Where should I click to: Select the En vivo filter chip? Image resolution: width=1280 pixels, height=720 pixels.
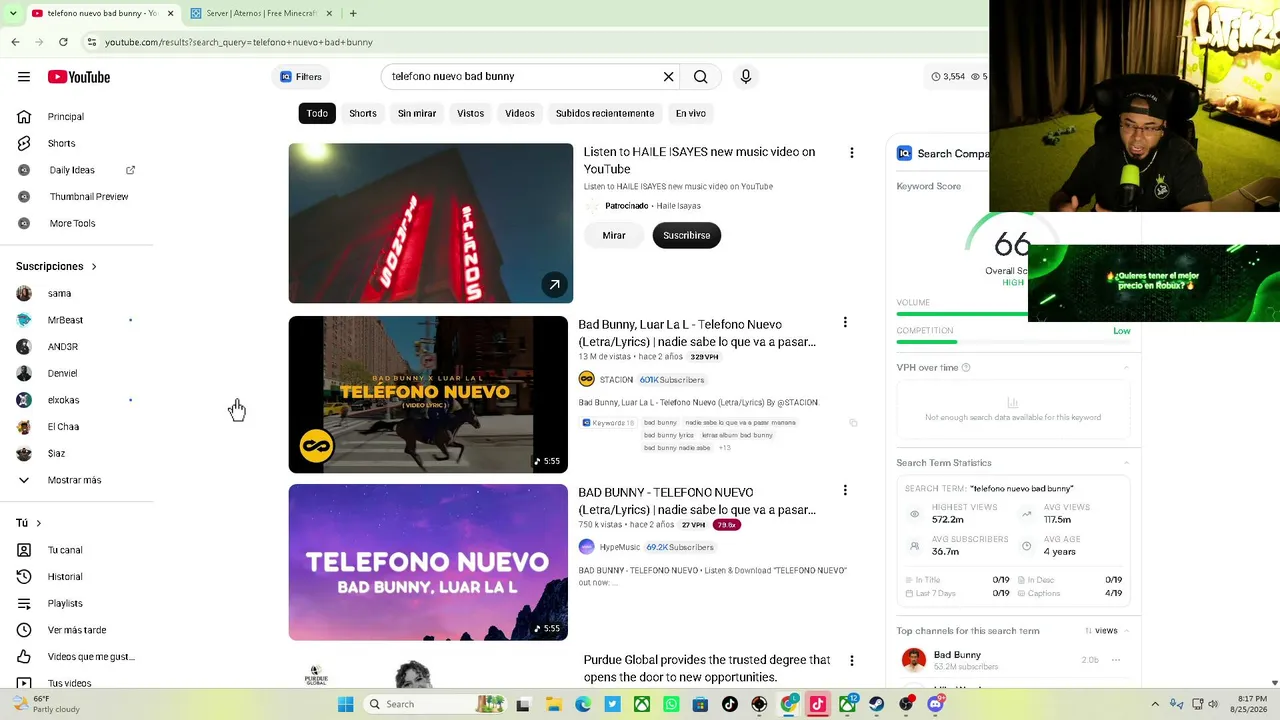[x=691, y=113]
